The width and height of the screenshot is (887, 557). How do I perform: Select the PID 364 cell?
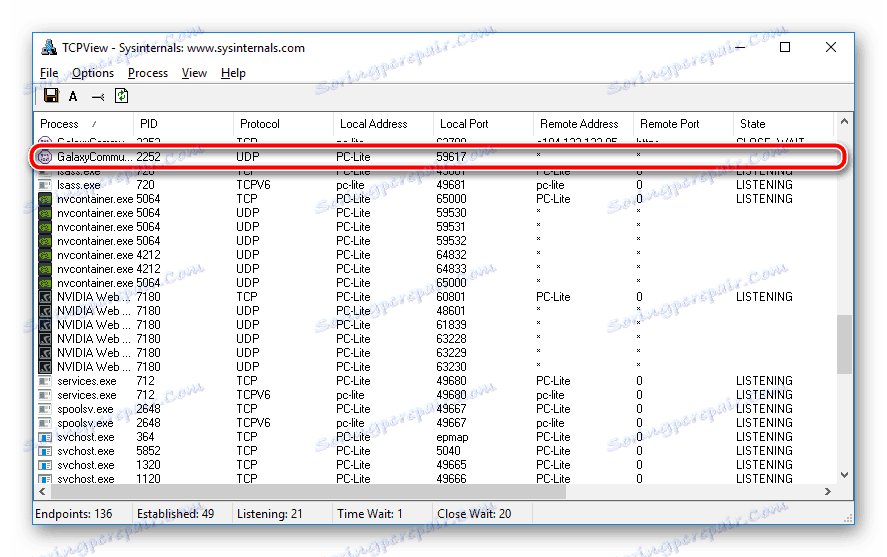[x=145, y=437]
